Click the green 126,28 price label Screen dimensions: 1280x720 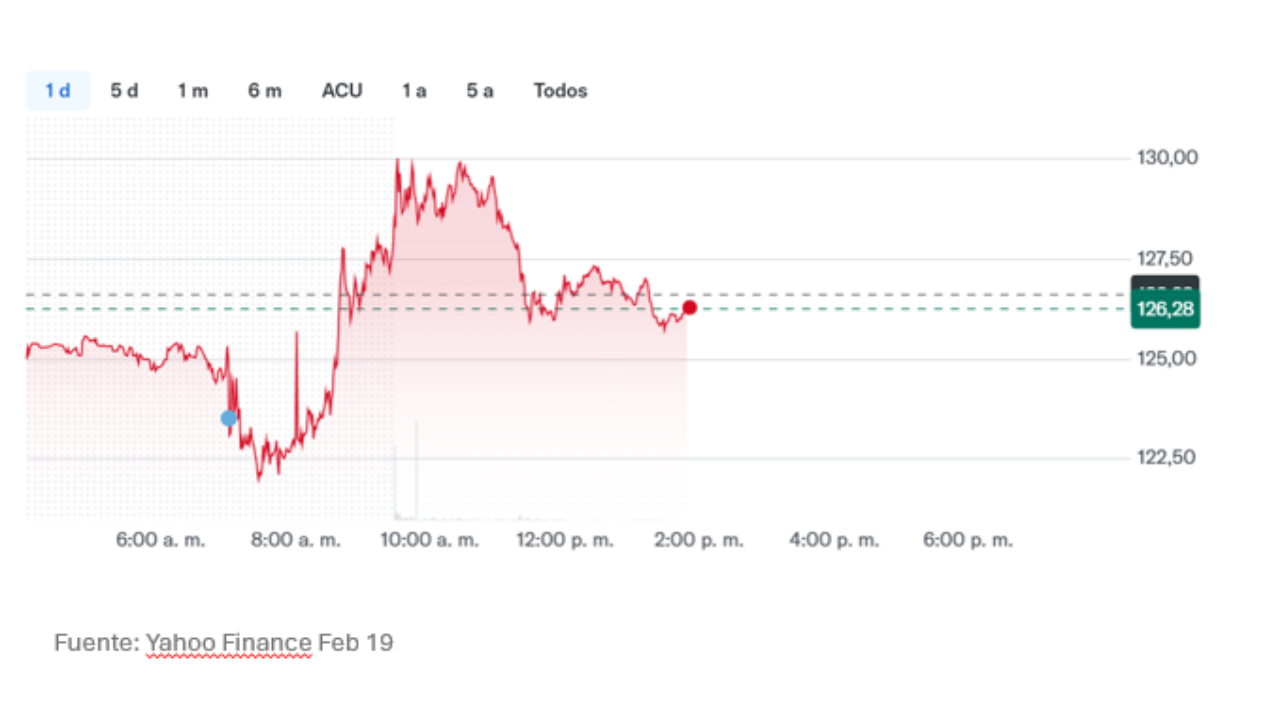click(x=1165, y=310)
